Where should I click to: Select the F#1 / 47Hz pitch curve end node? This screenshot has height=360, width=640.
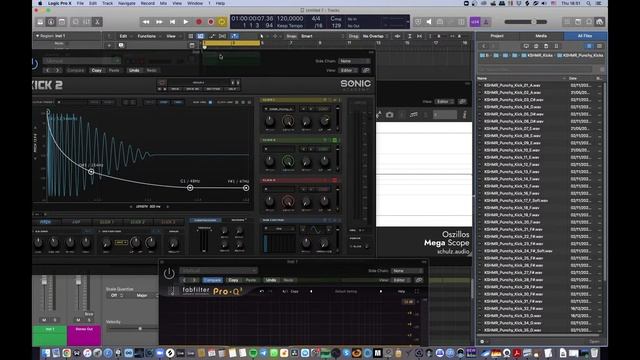[x=246, y=188]
